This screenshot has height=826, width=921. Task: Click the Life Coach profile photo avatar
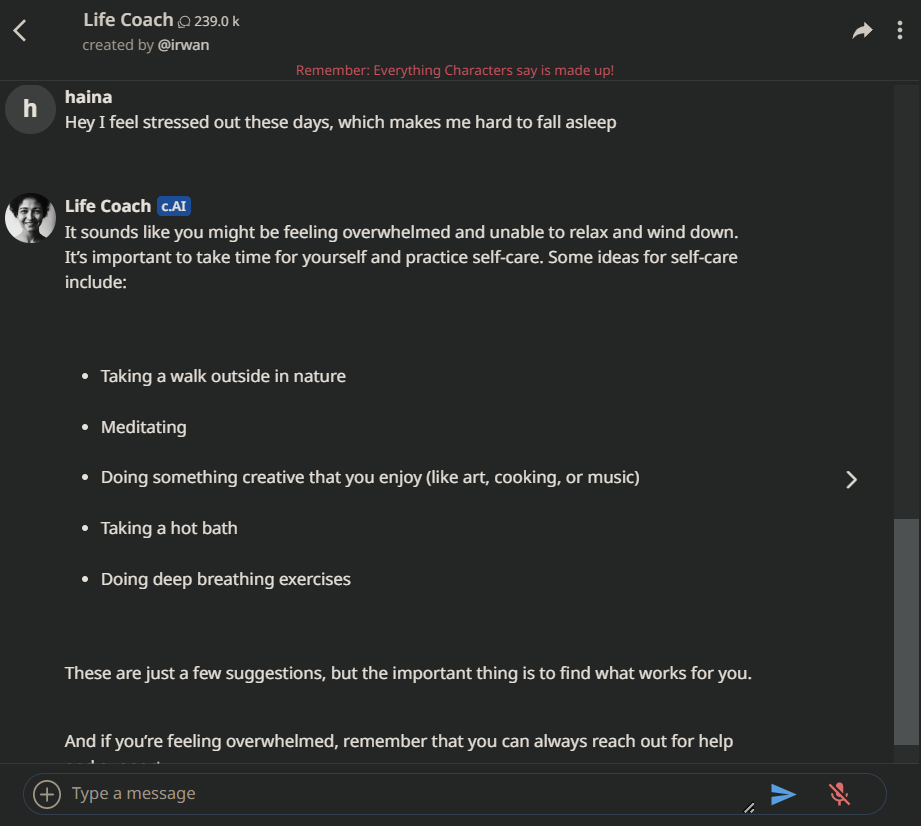pyautogui.click(x=30, y=218)
